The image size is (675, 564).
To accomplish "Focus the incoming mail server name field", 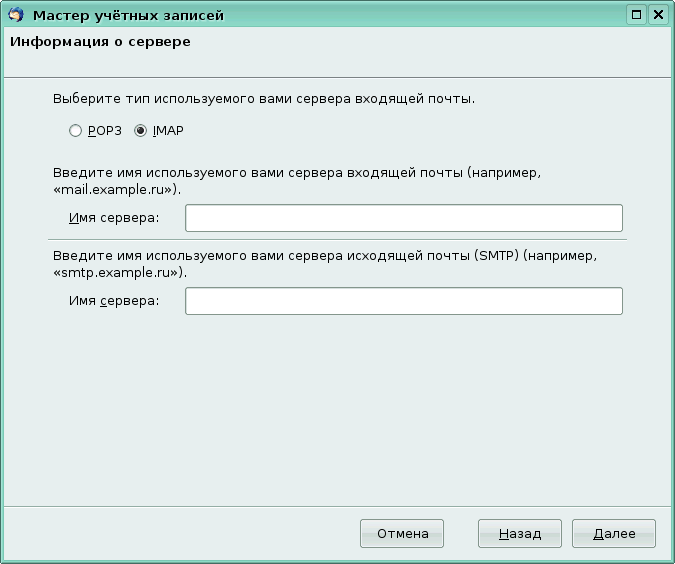I will tap(403, 218).
